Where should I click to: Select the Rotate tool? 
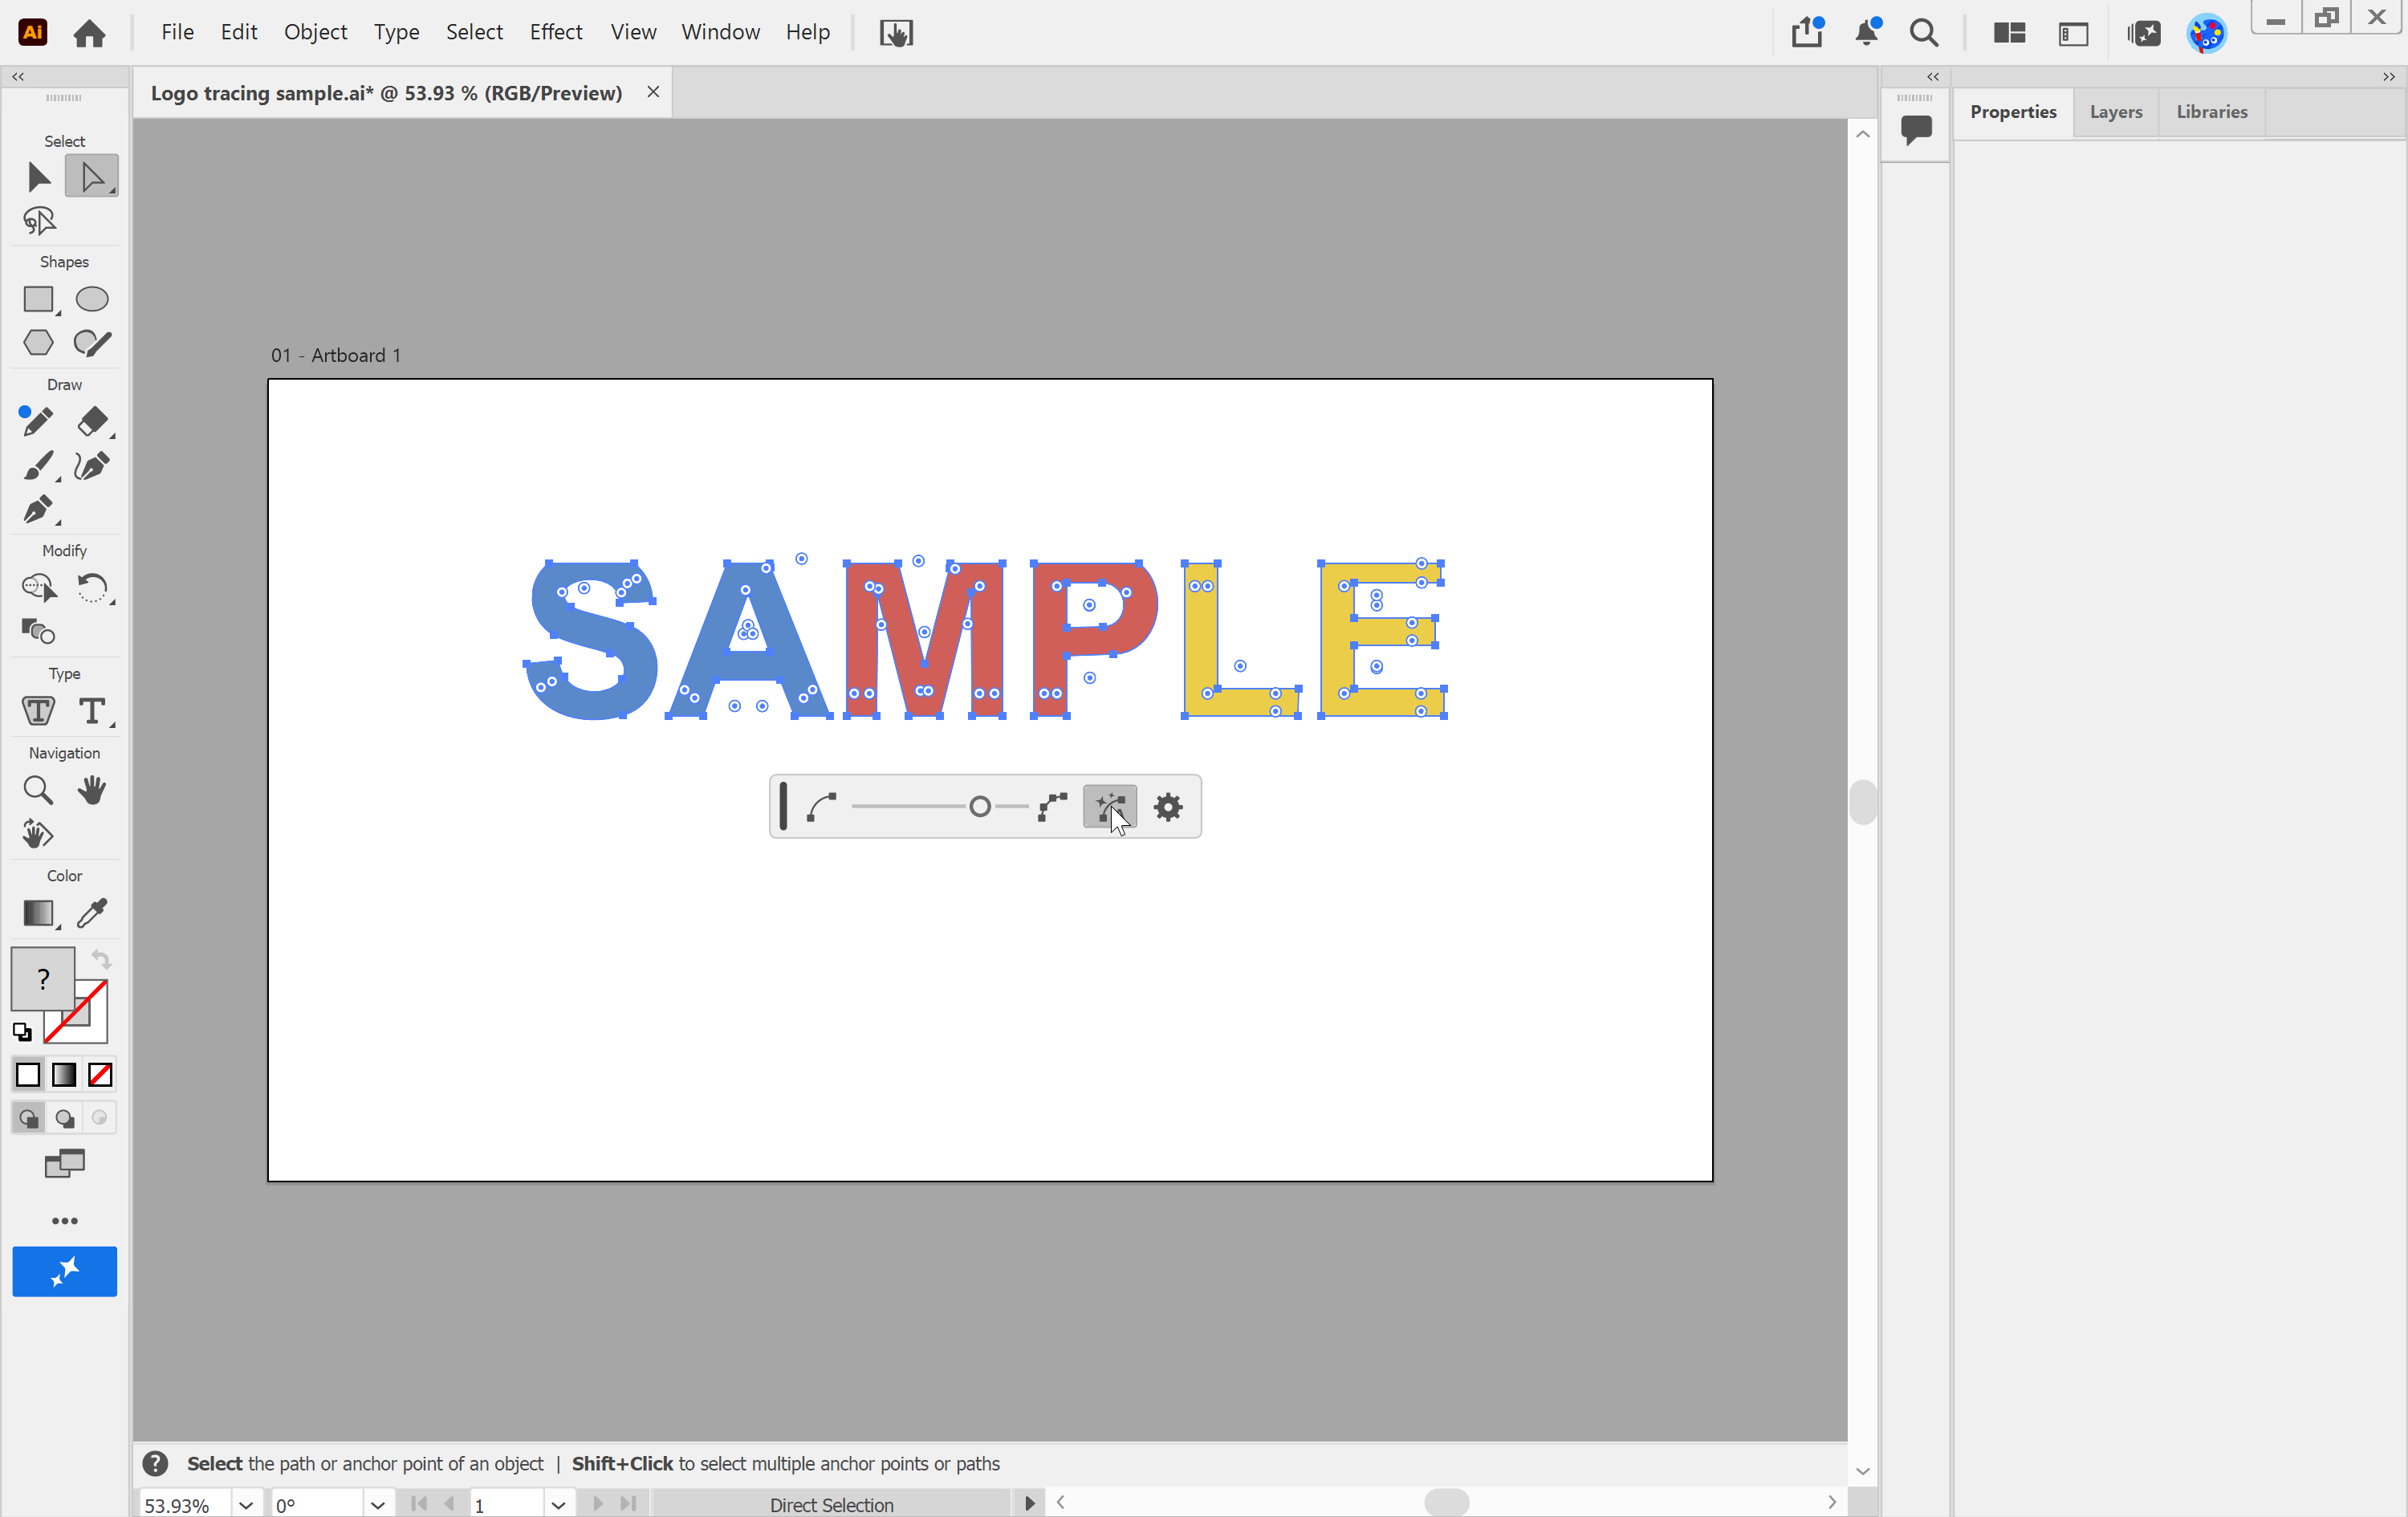tap(92, 587)
